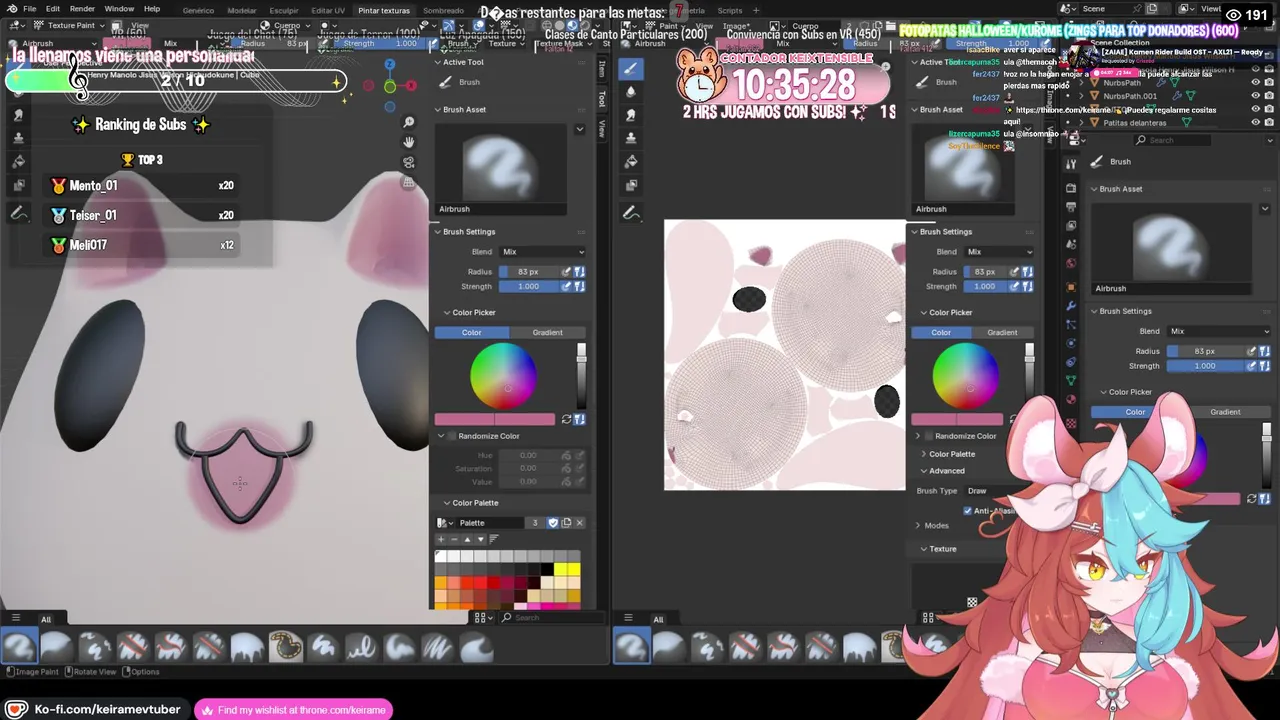Switch perspective/orthographic grid icon in viewport

409,182
